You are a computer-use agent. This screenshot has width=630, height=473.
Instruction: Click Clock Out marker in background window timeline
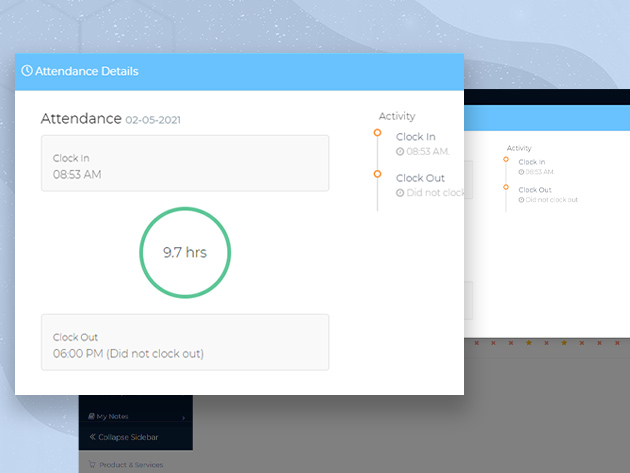(506, 187)
